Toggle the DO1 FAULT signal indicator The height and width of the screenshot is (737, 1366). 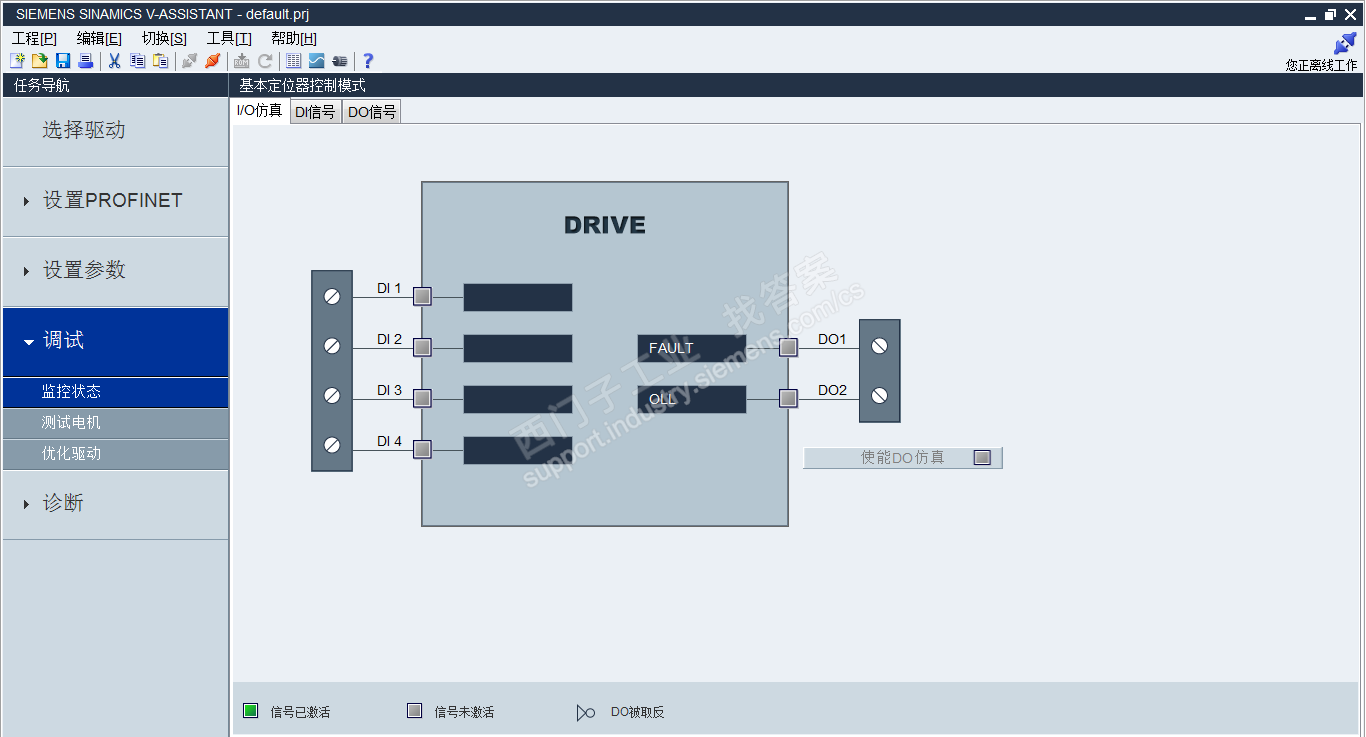(788, 347)
